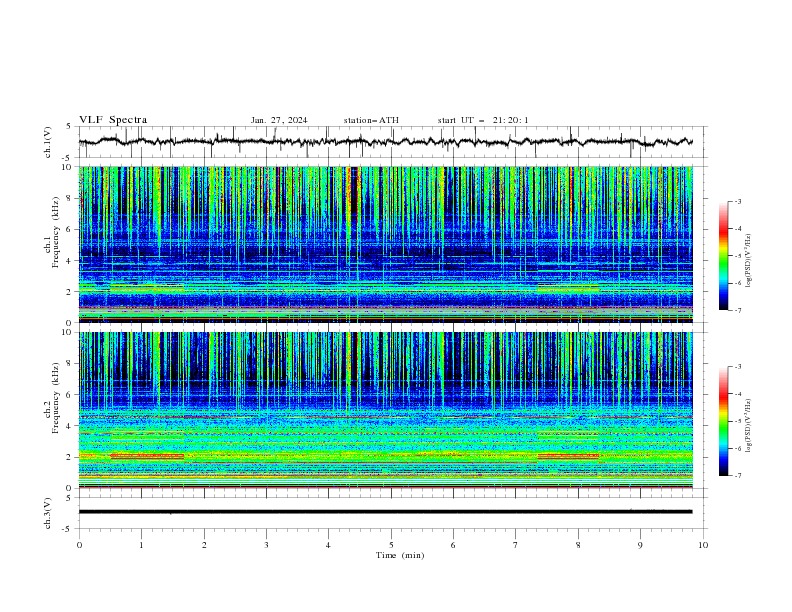
Task: Select the date text "Jan. 27, 2024"
Action: pos(279,120)
